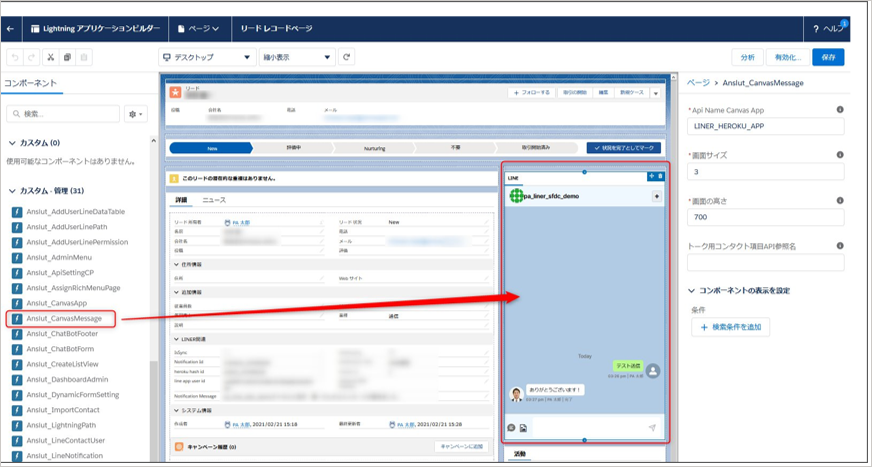Image resolution: width=872 pixels, height=467 pixels.
Task: Click the component search field
Action: click(x=63, y=114)
